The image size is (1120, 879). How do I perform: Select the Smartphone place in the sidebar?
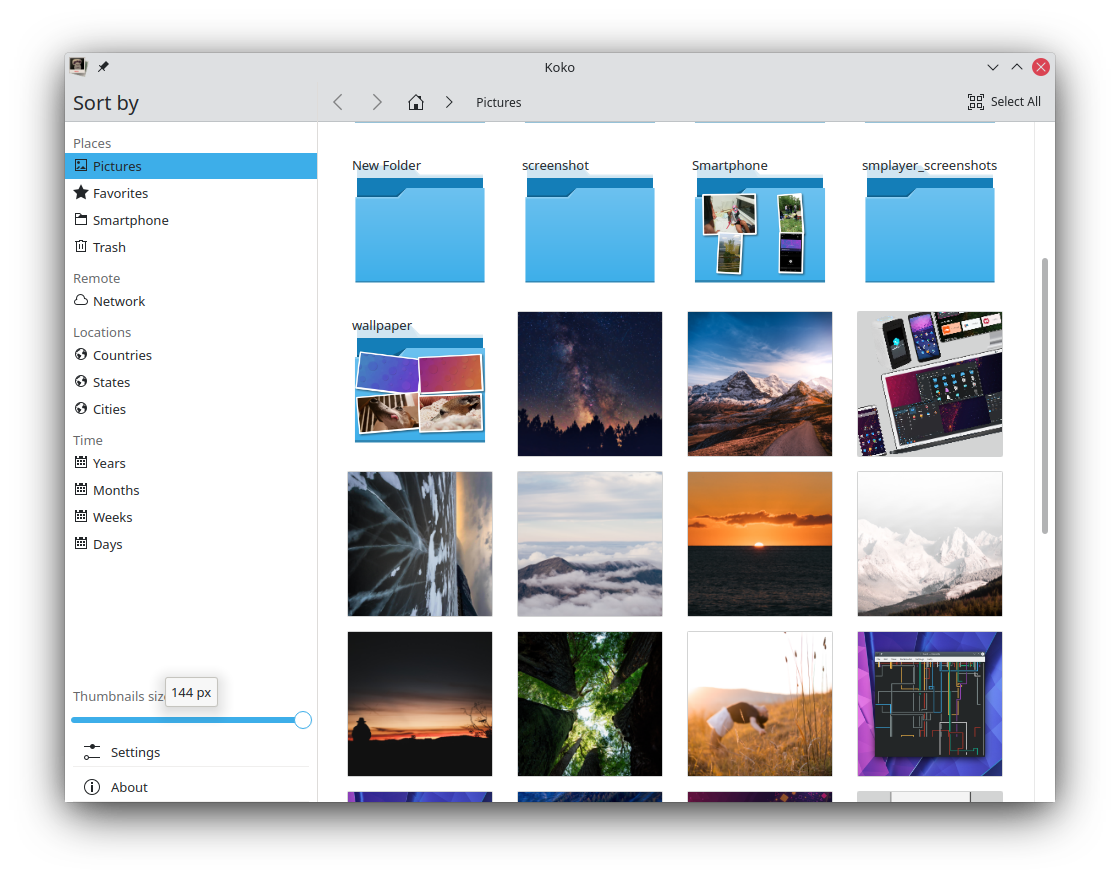(x=130, y=220)
